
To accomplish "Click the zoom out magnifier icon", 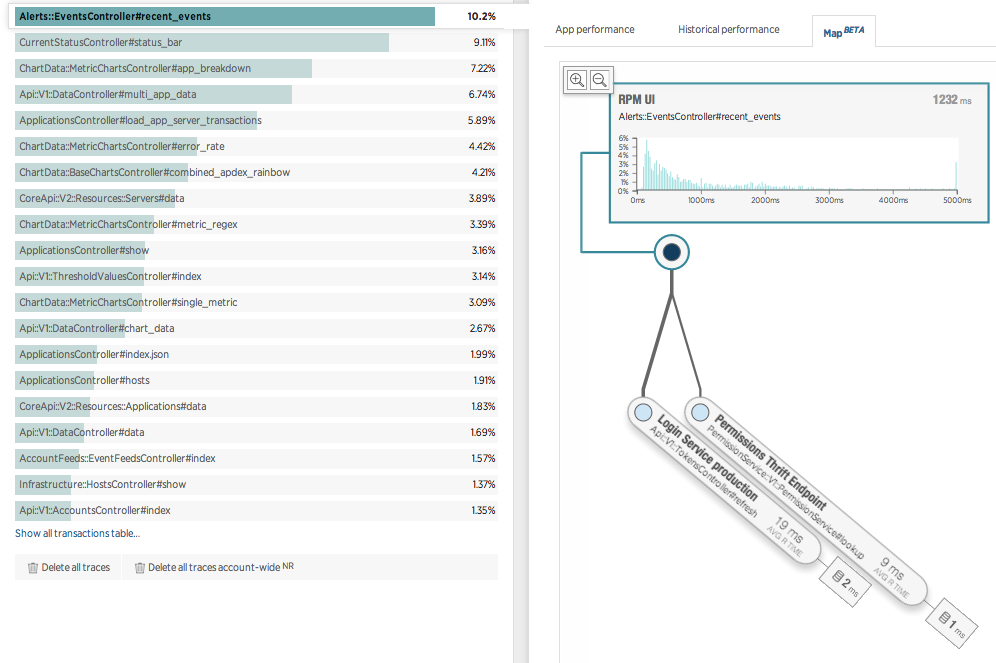I will tap(600, 80).
